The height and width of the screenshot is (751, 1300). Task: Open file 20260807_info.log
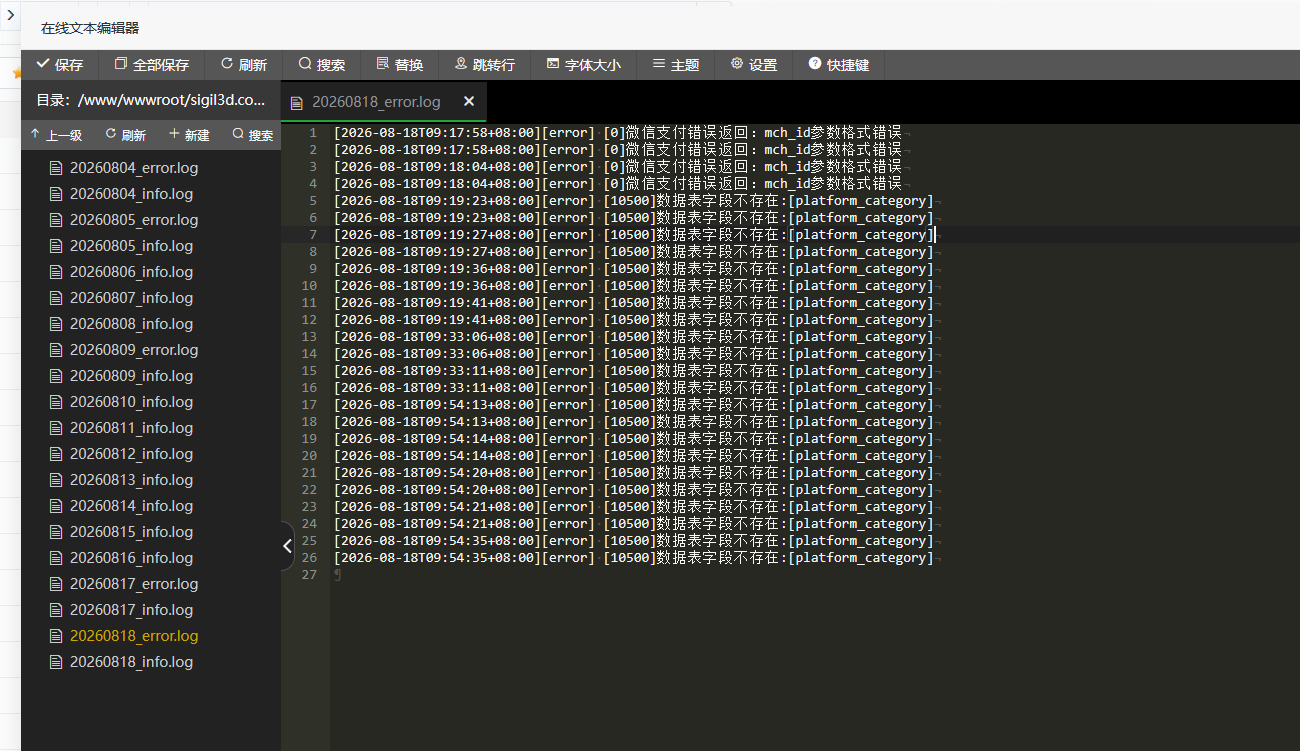pos(131,298)
